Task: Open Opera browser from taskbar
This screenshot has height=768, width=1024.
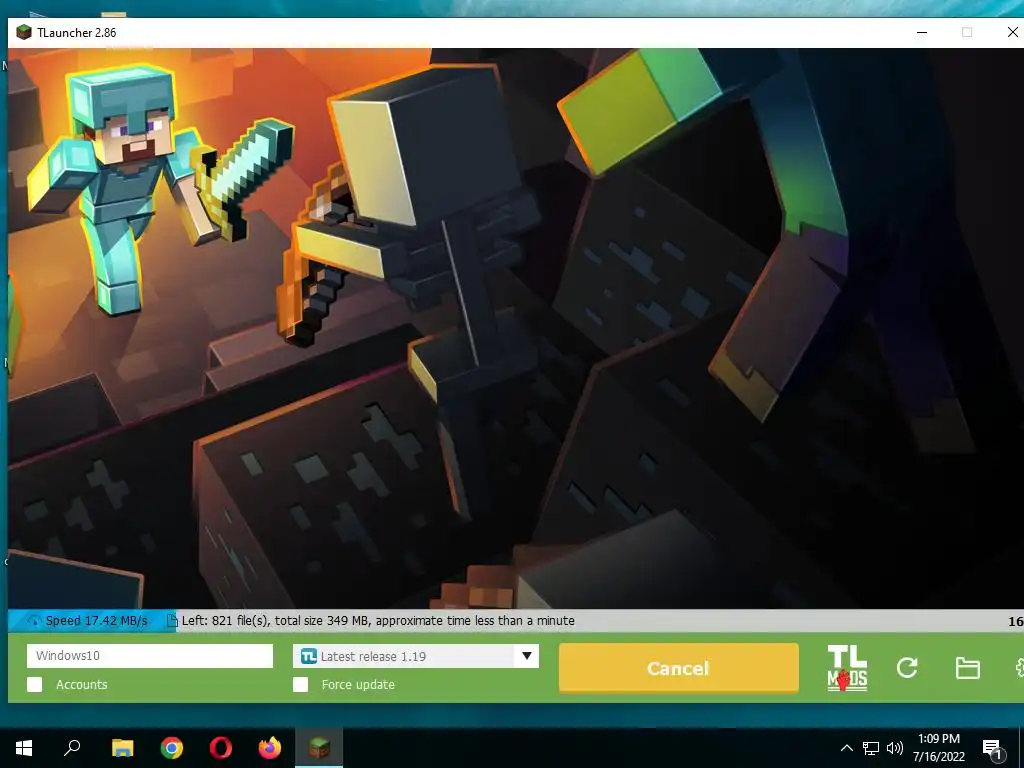Action: 221,747
